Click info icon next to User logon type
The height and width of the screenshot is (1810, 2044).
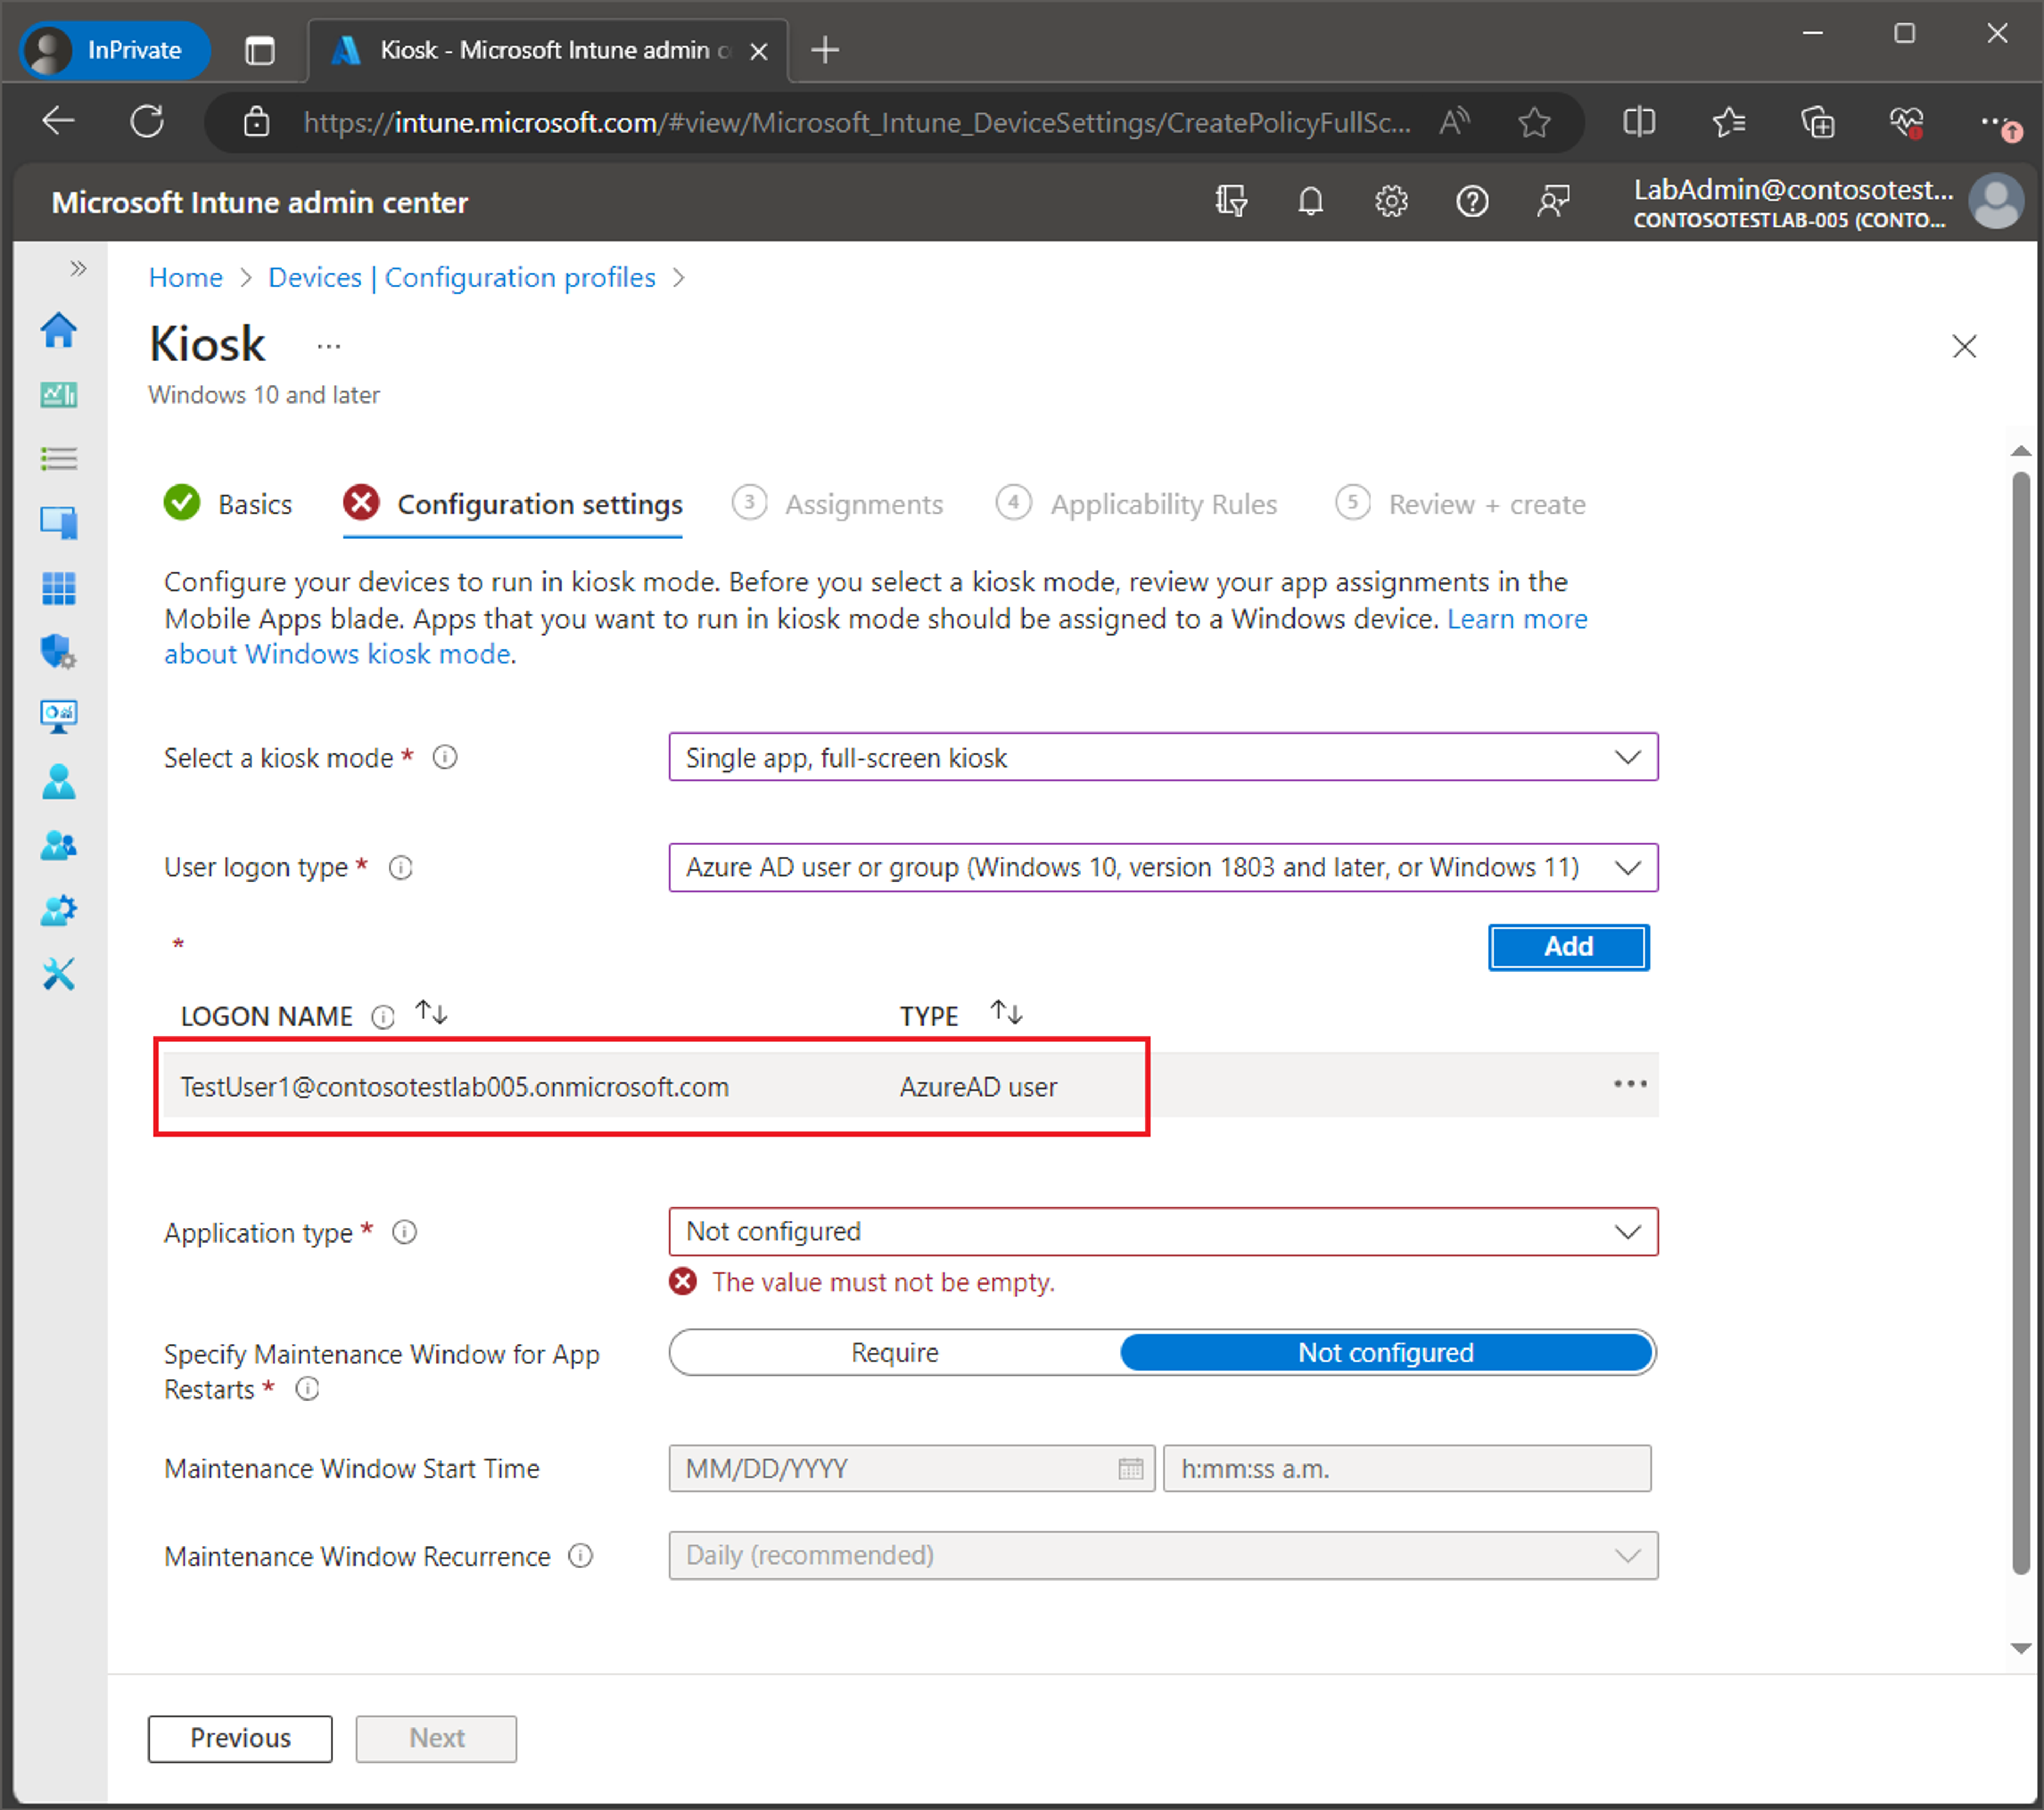pyautogui.click(x=400, y=868)
